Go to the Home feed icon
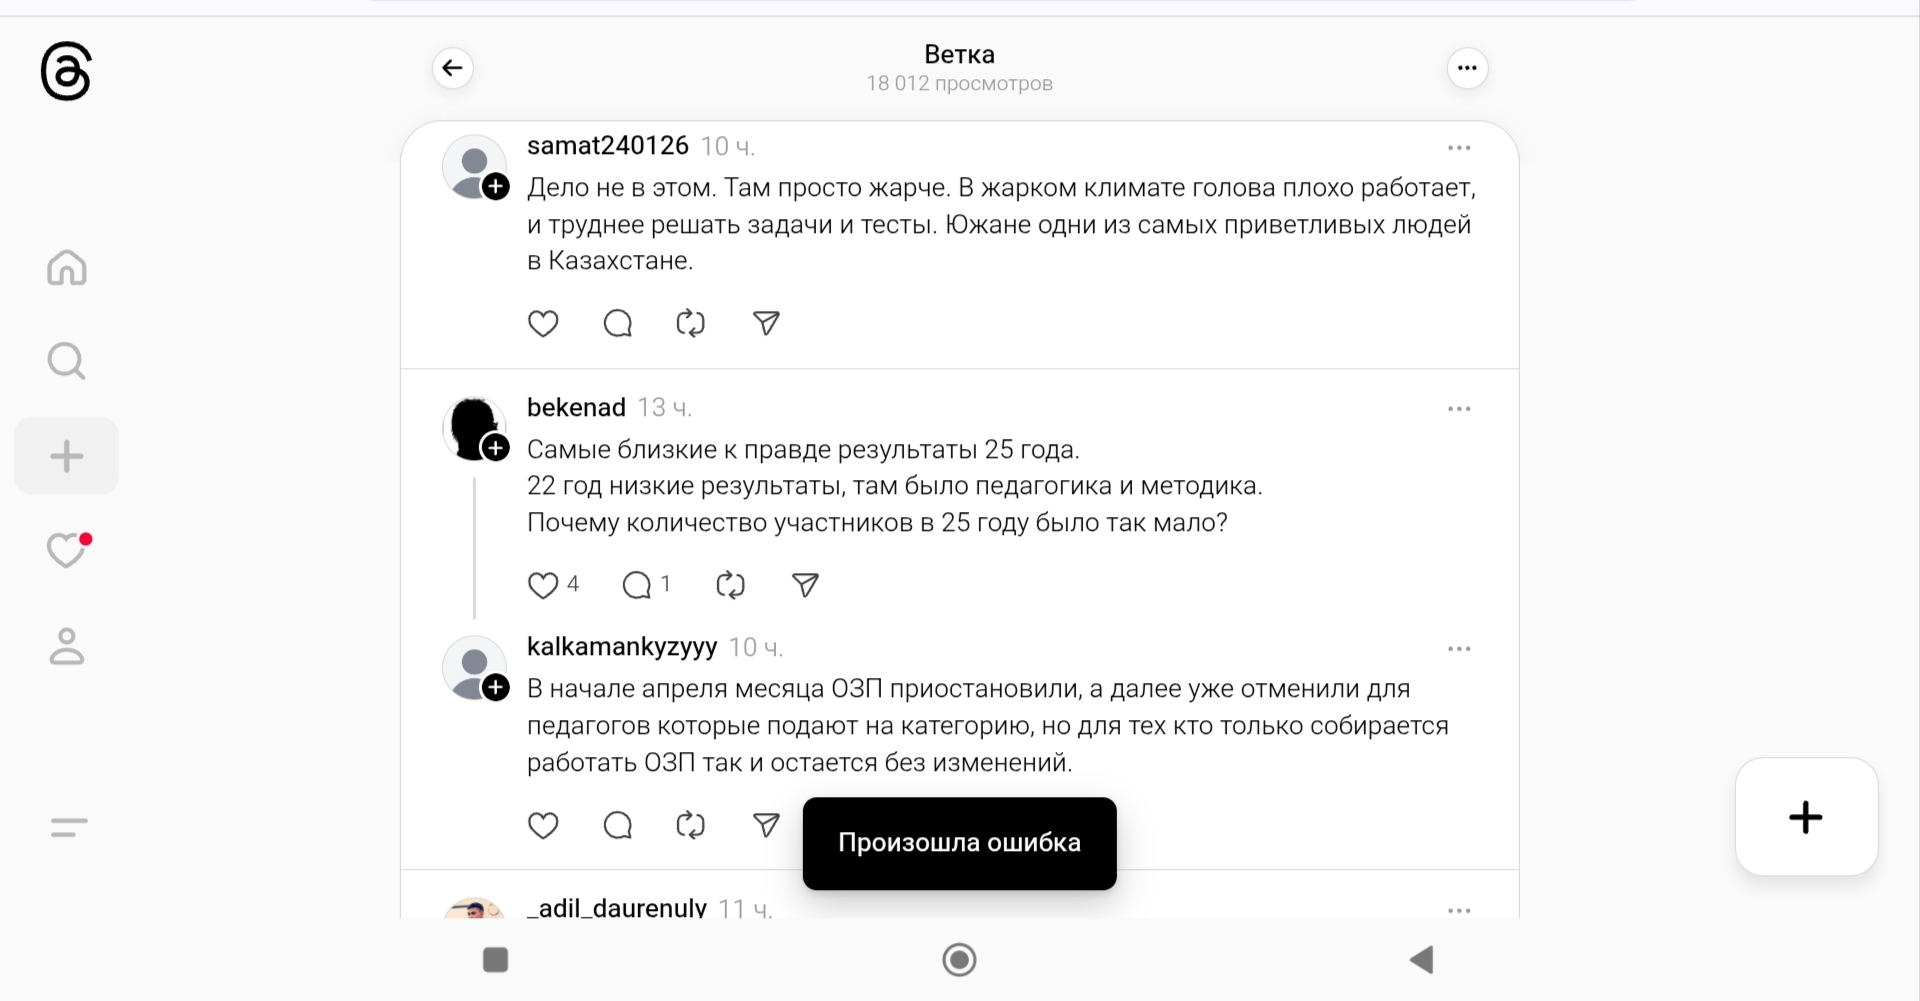This screenshot has height=1001, width=1920. (67, 267)
